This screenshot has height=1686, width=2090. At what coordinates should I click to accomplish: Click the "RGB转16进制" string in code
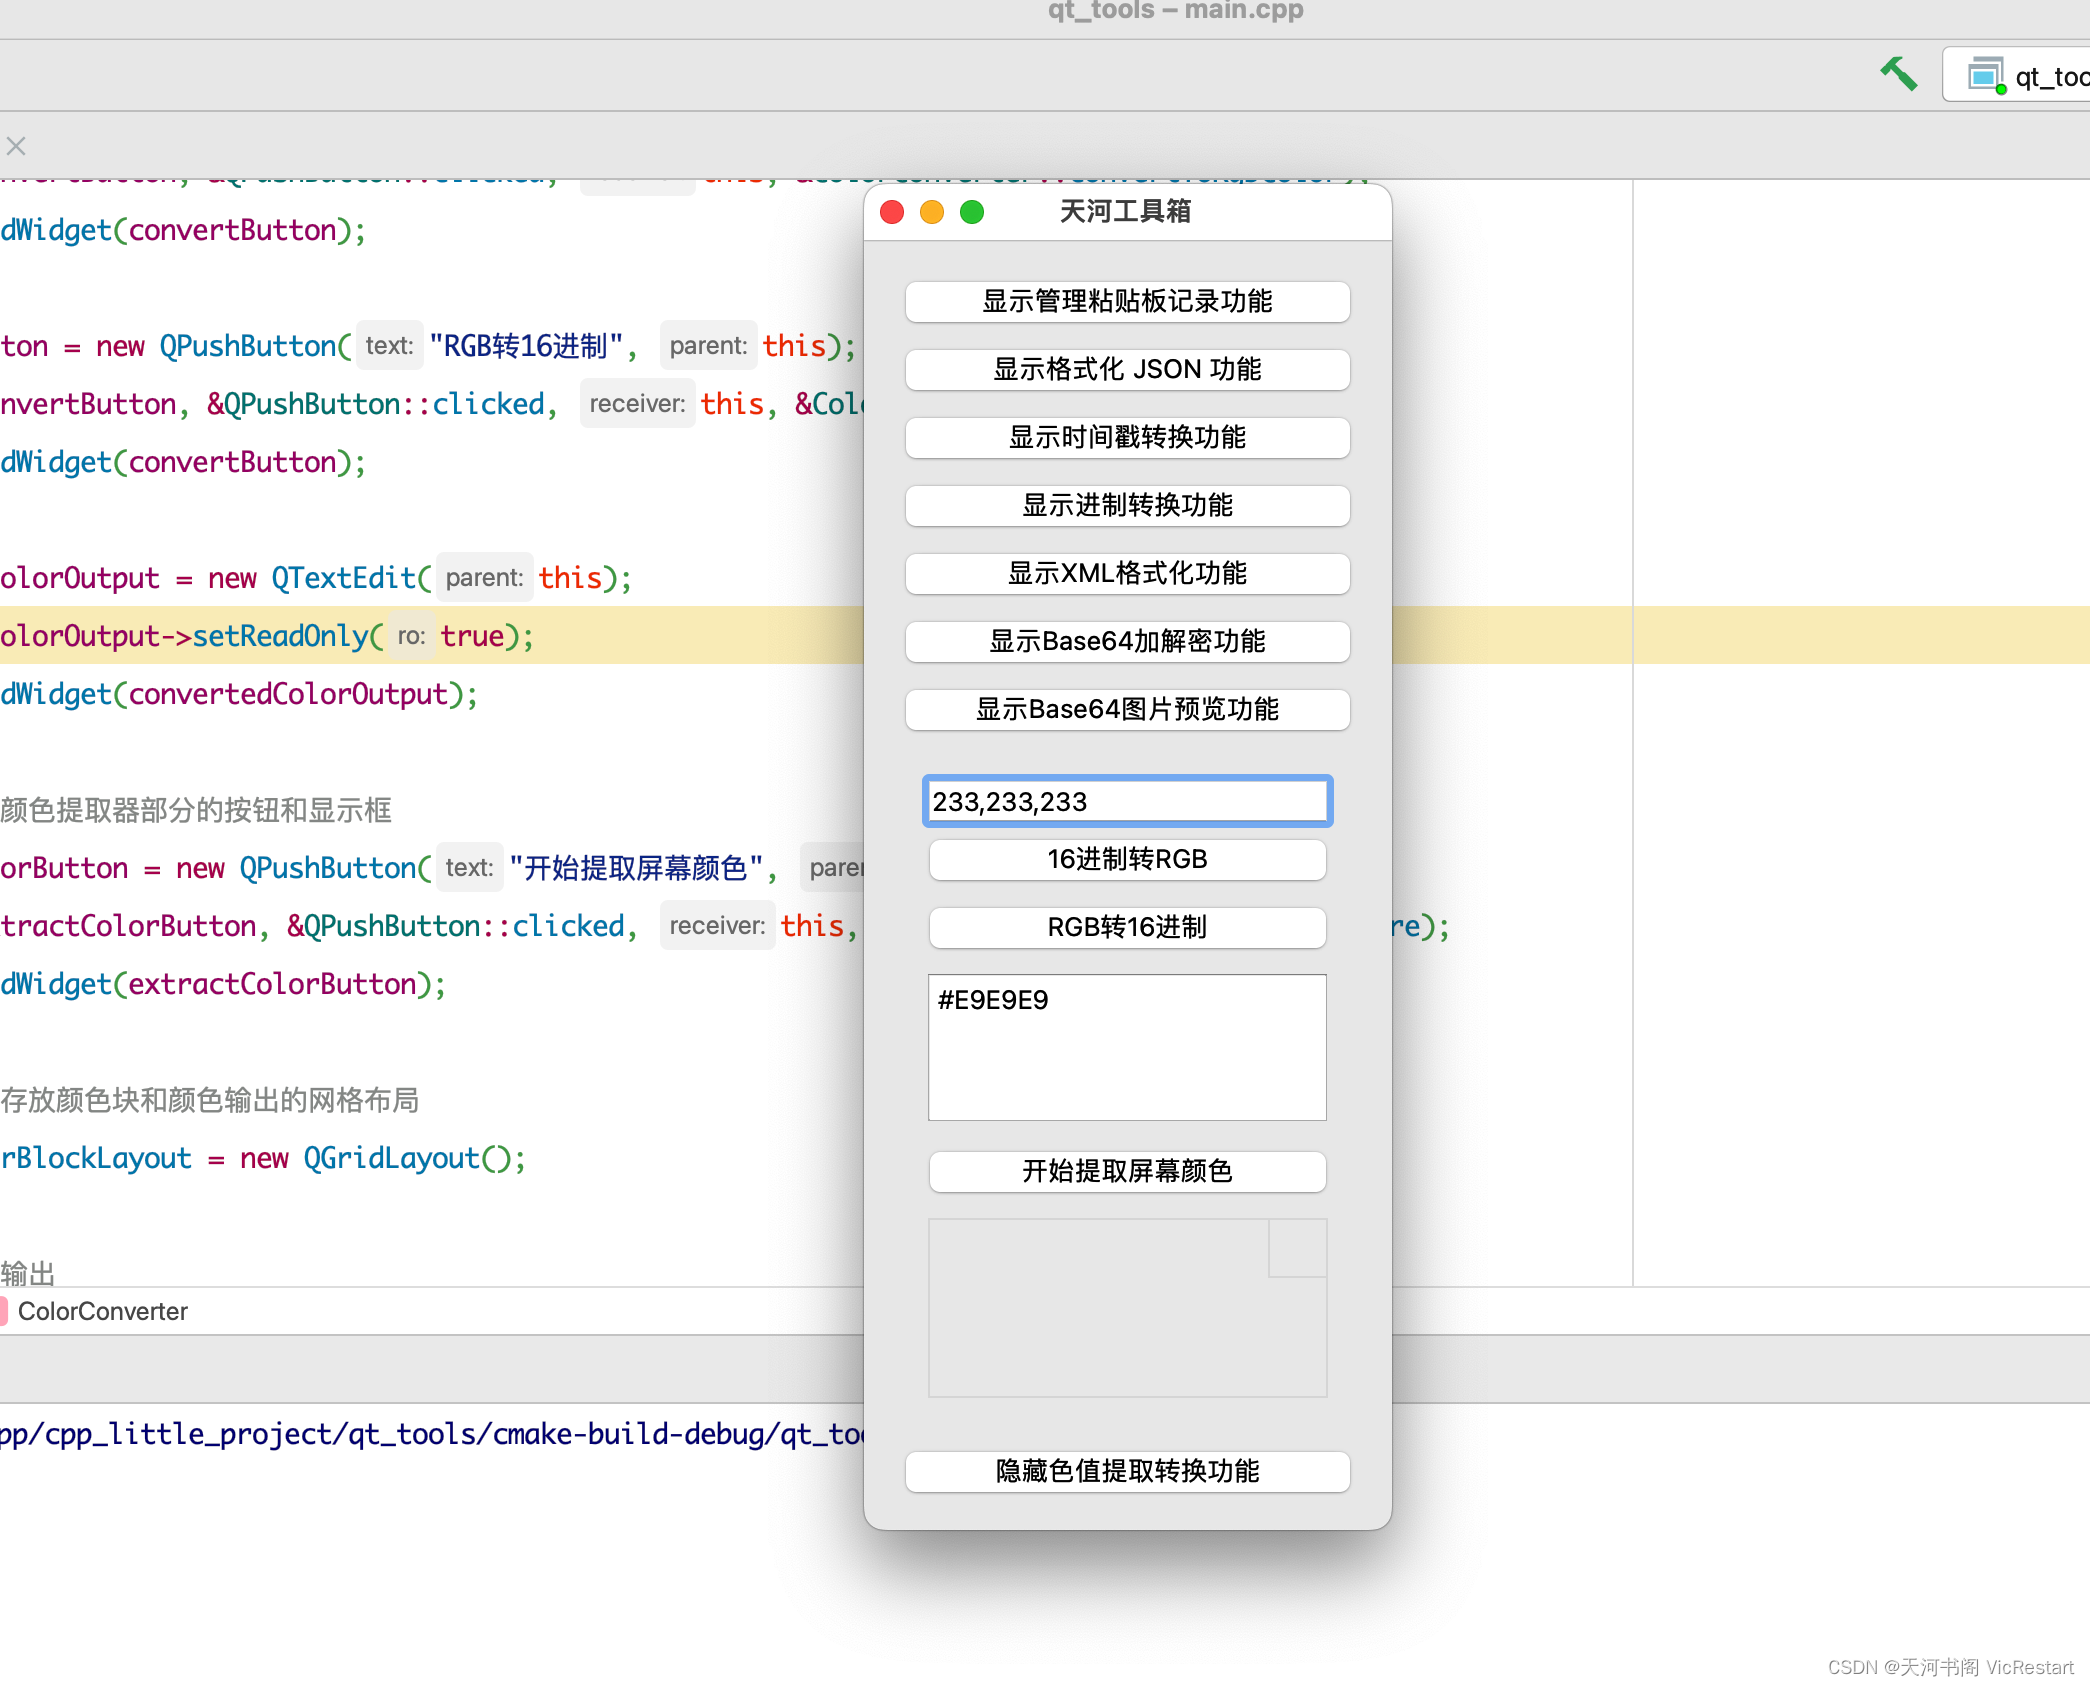point(526,346)
